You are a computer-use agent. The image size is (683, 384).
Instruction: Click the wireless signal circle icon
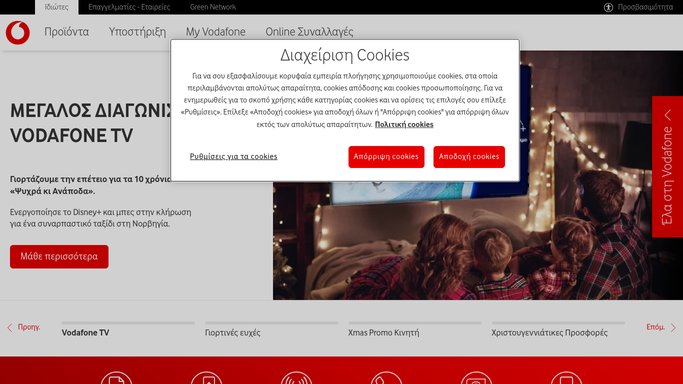click(296, 378)
